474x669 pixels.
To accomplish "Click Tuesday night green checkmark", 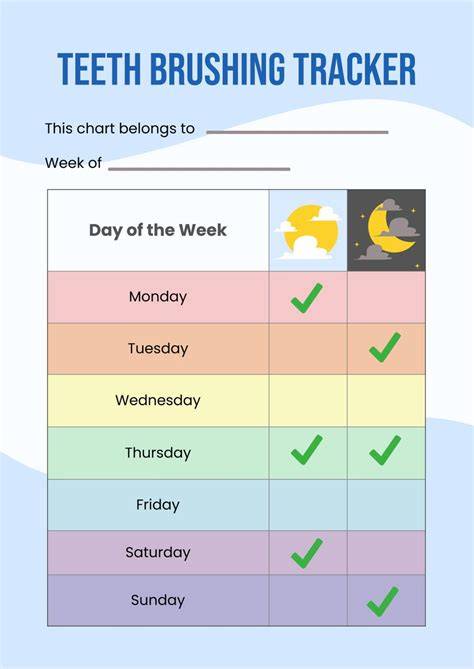I will tap(385, 347).
